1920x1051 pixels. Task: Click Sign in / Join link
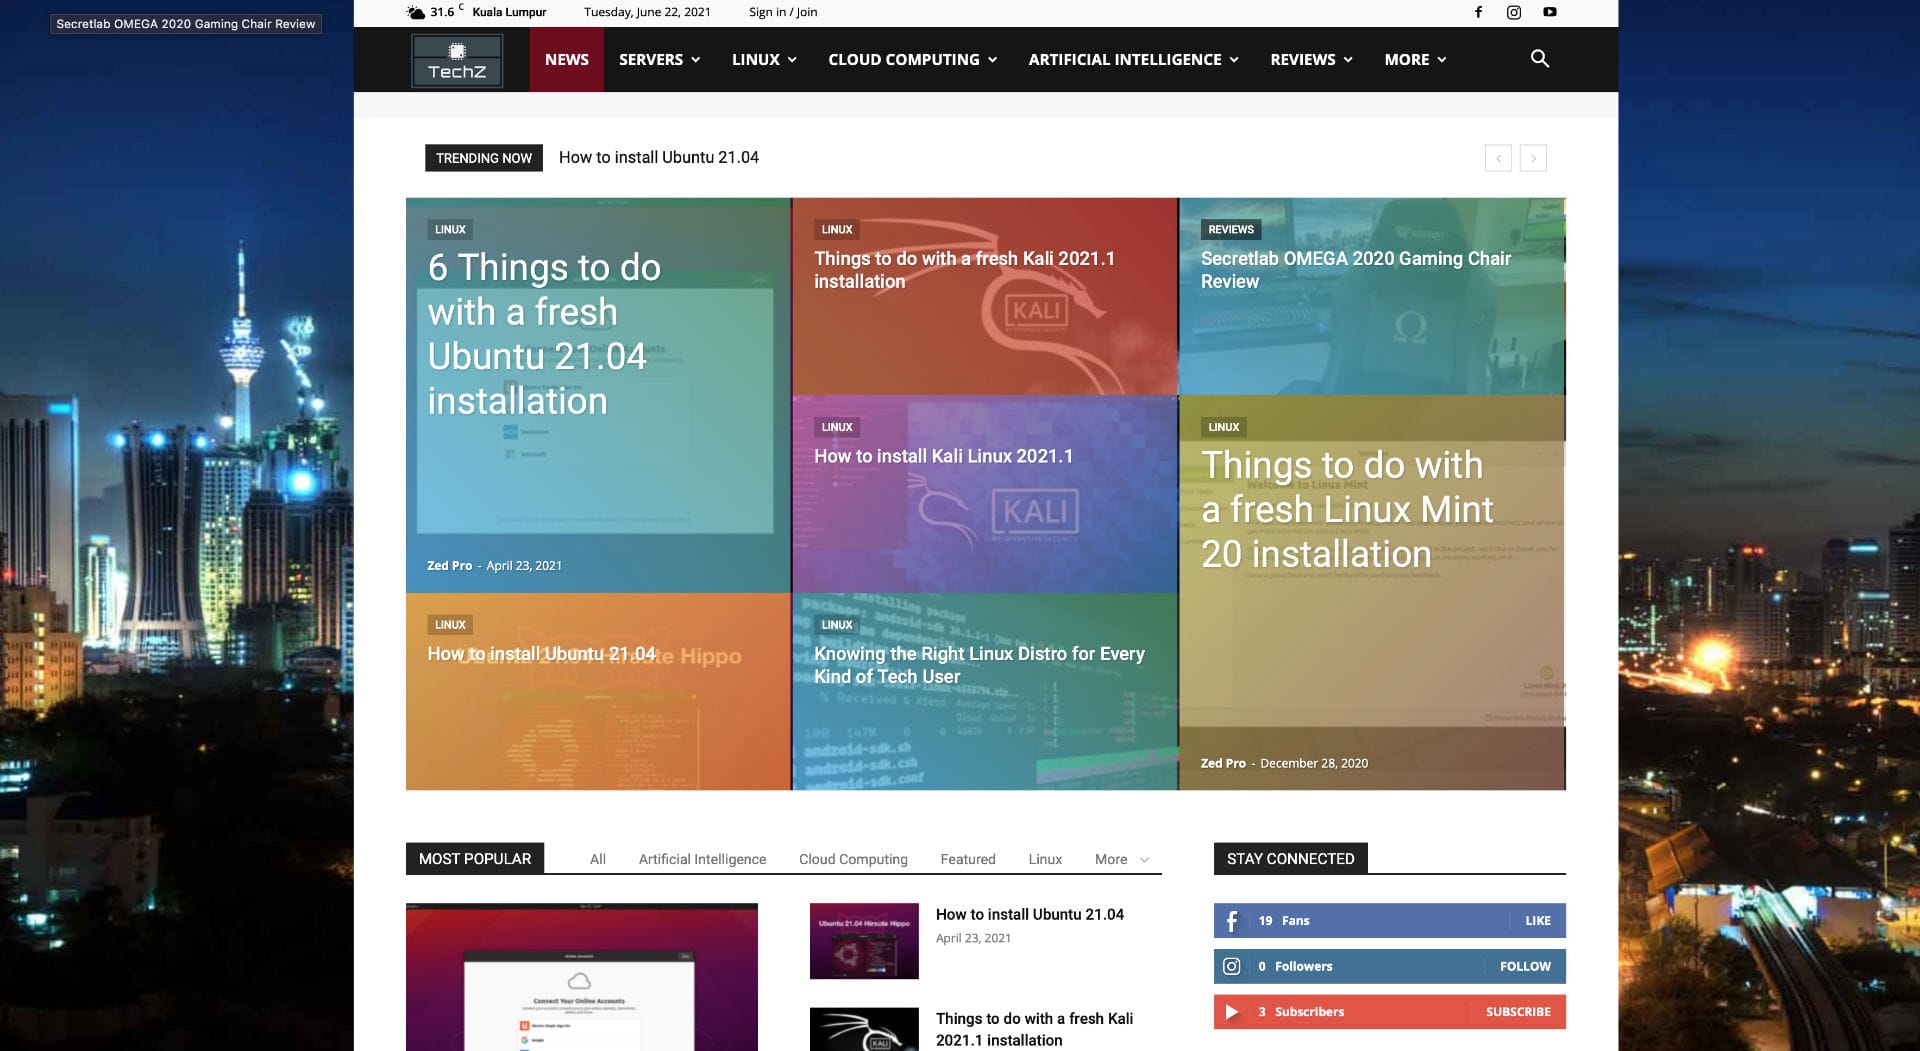pos(783,12)
